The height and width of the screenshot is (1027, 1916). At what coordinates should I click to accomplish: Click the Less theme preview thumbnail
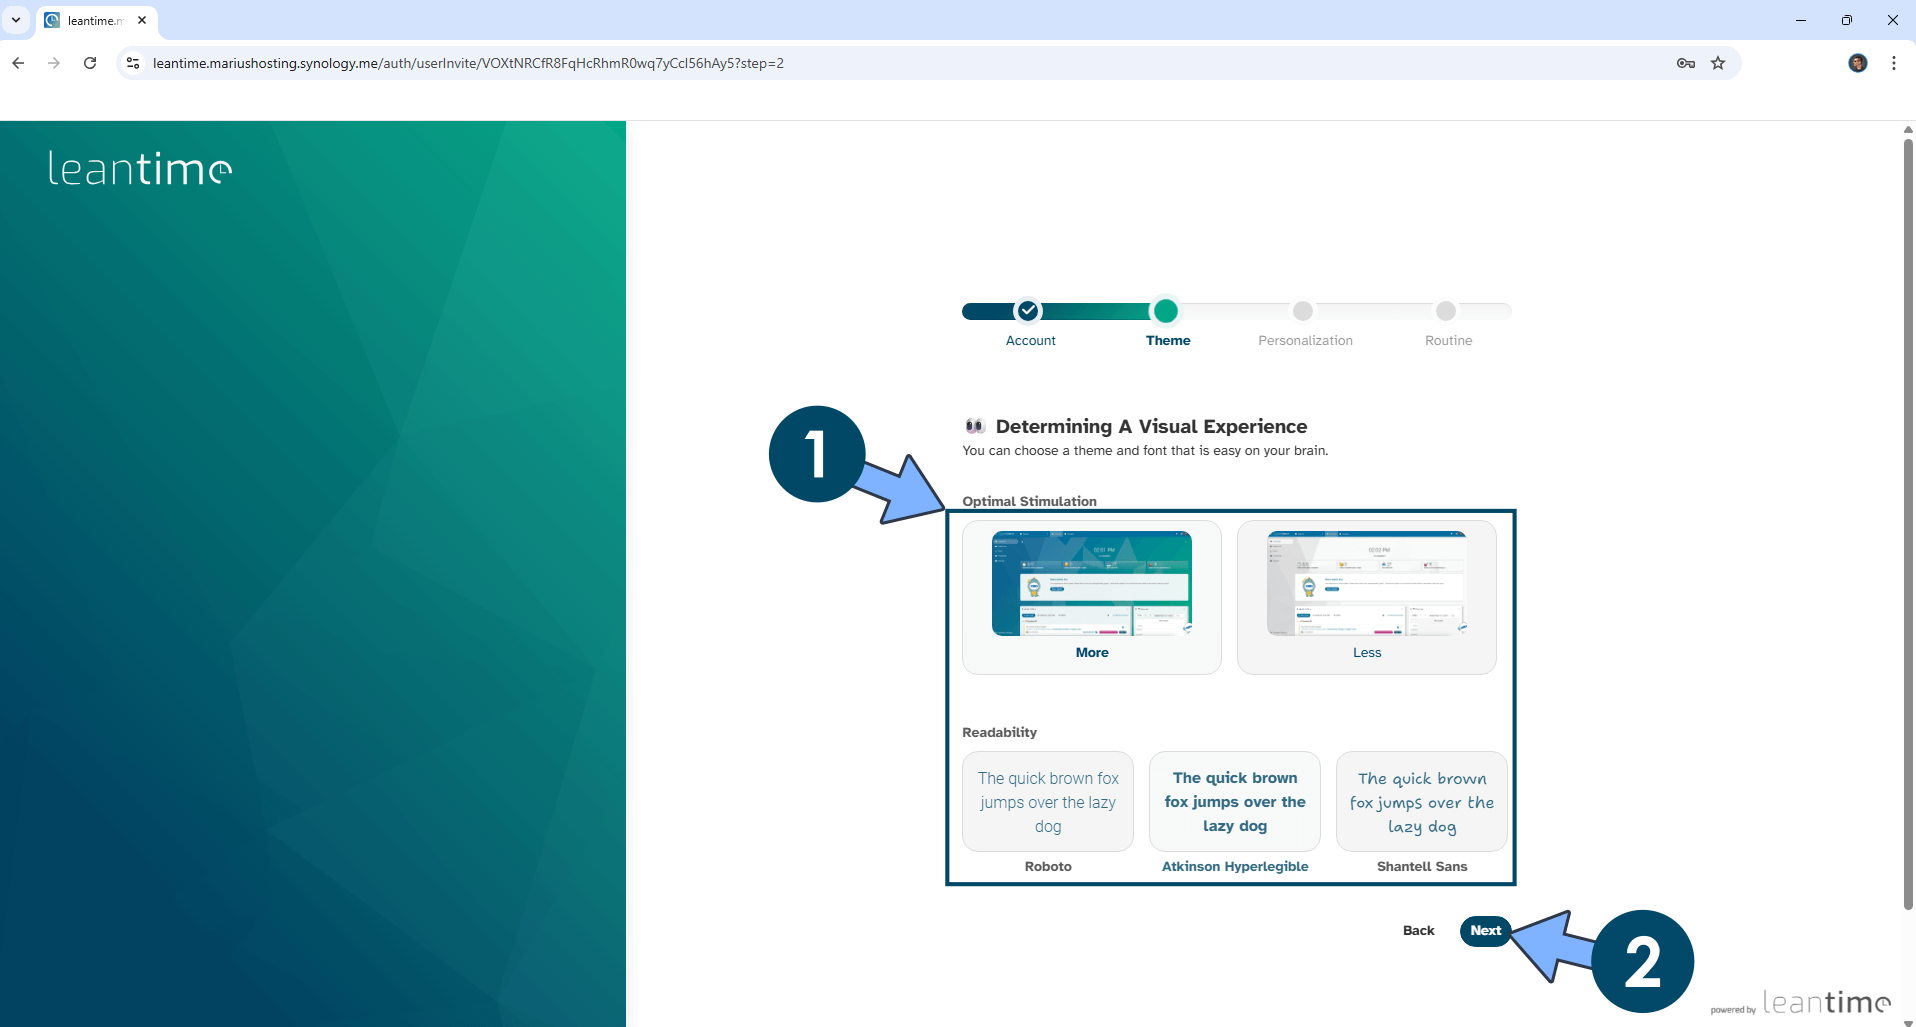[1367, 583]
